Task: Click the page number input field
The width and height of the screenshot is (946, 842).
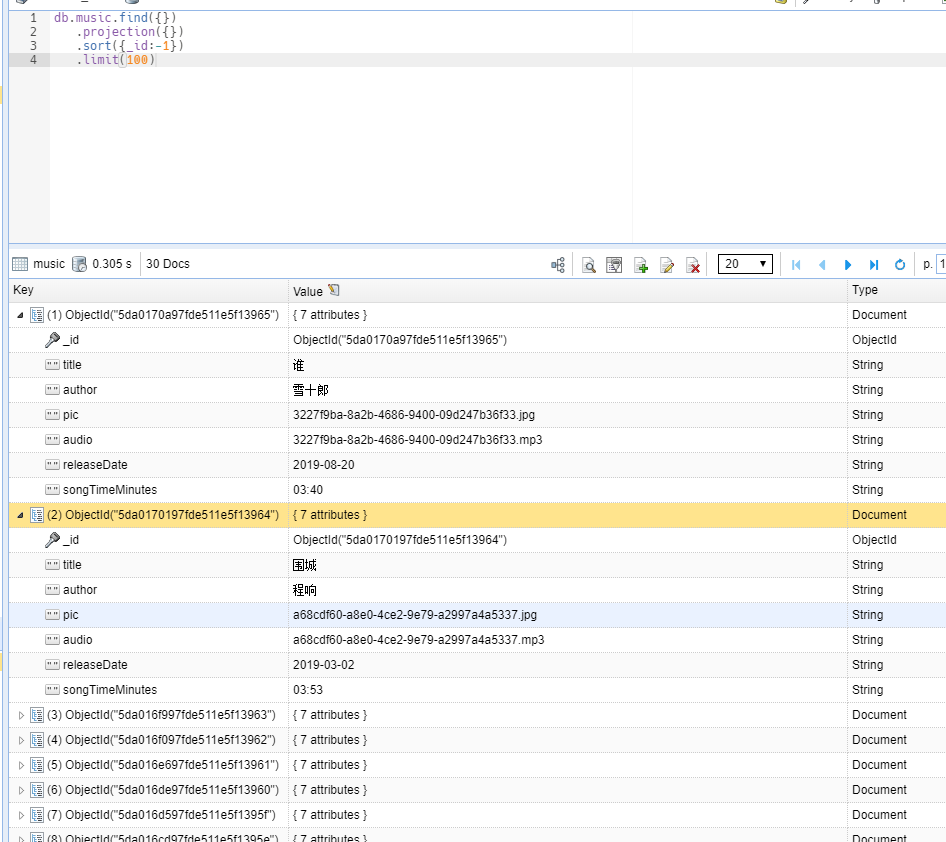Action: click(x=941, y=264)
